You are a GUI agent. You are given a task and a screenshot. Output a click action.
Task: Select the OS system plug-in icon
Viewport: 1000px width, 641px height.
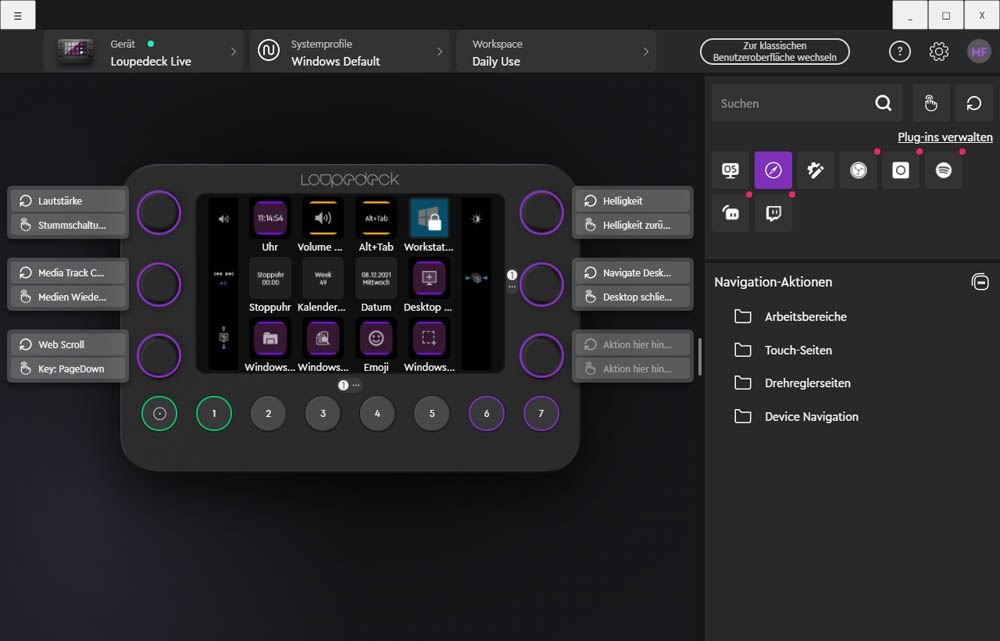click(x=730, y=170)
